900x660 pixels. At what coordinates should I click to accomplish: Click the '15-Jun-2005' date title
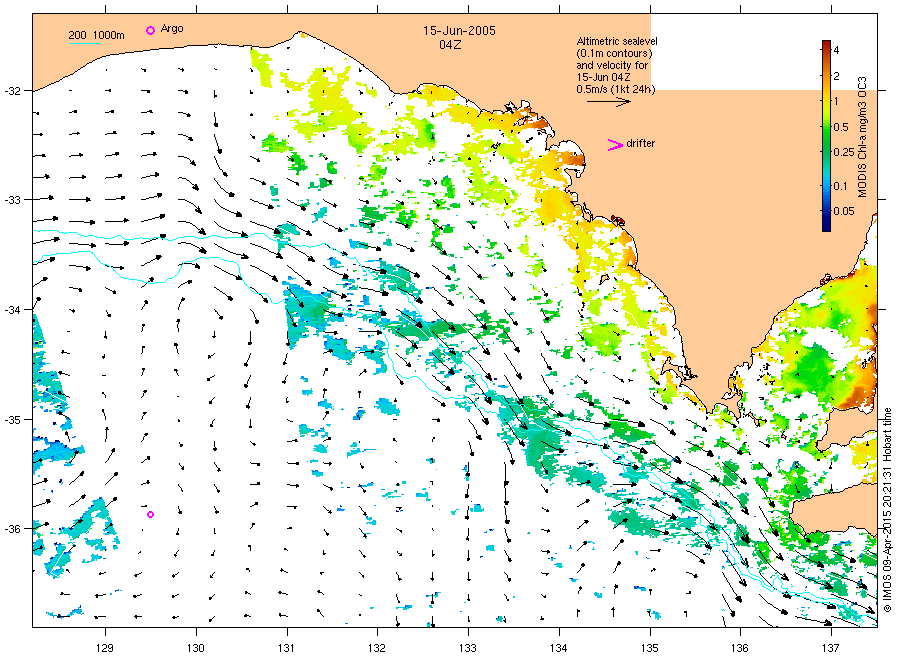pyautogui.click(x=459, y=31)
